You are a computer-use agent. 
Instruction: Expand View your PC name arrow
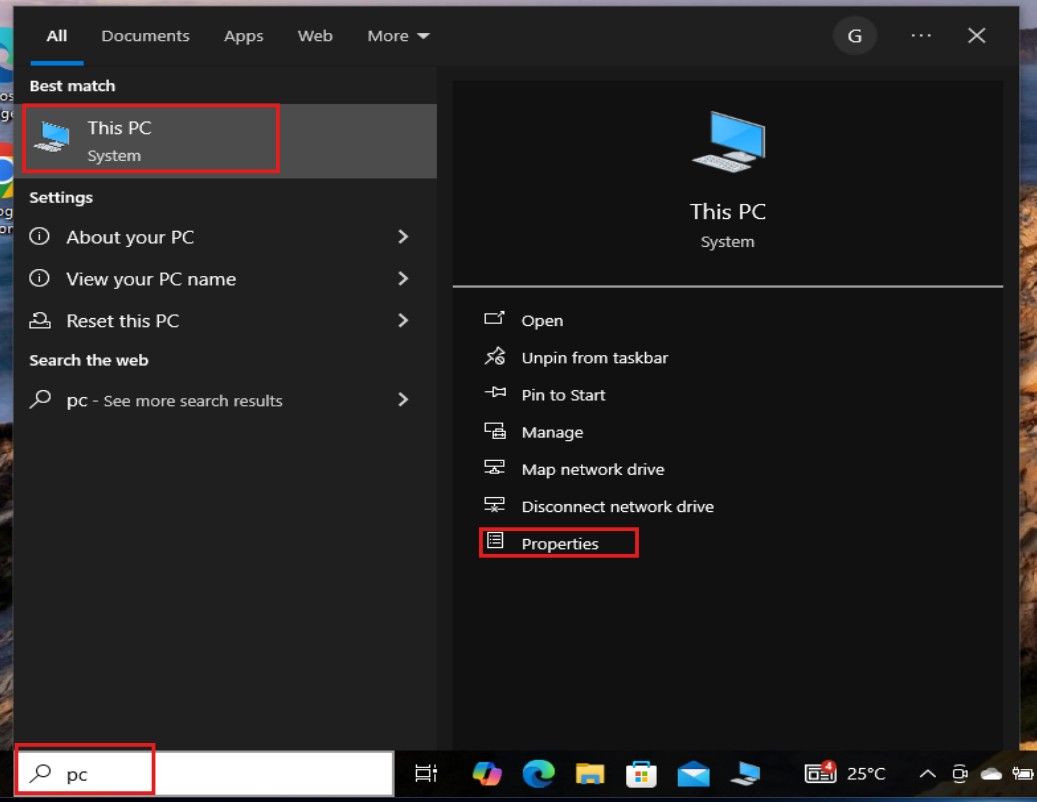(x=403, y=278)
